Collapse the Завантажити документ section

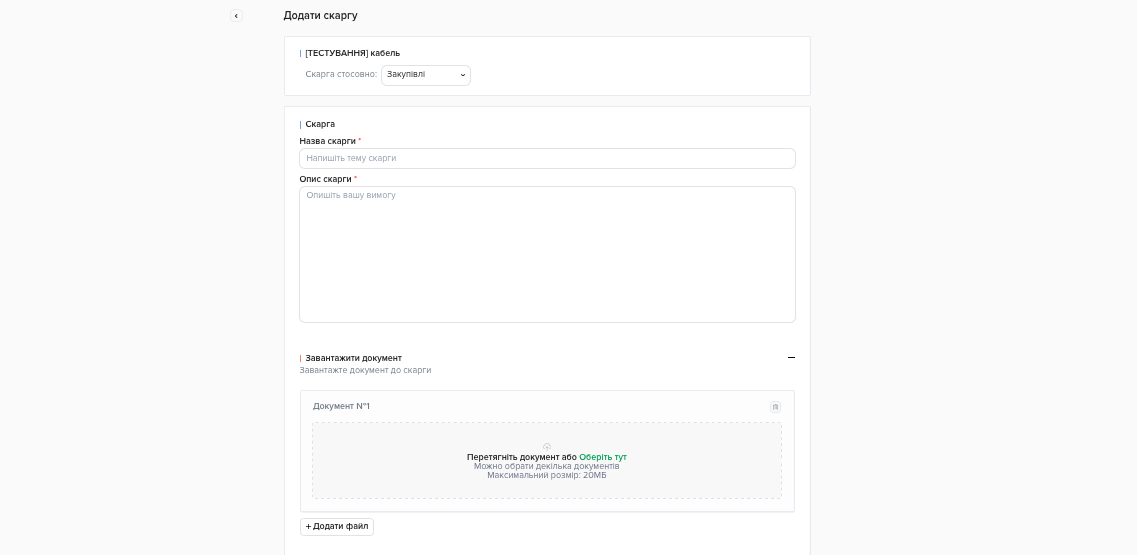[791, 358]
